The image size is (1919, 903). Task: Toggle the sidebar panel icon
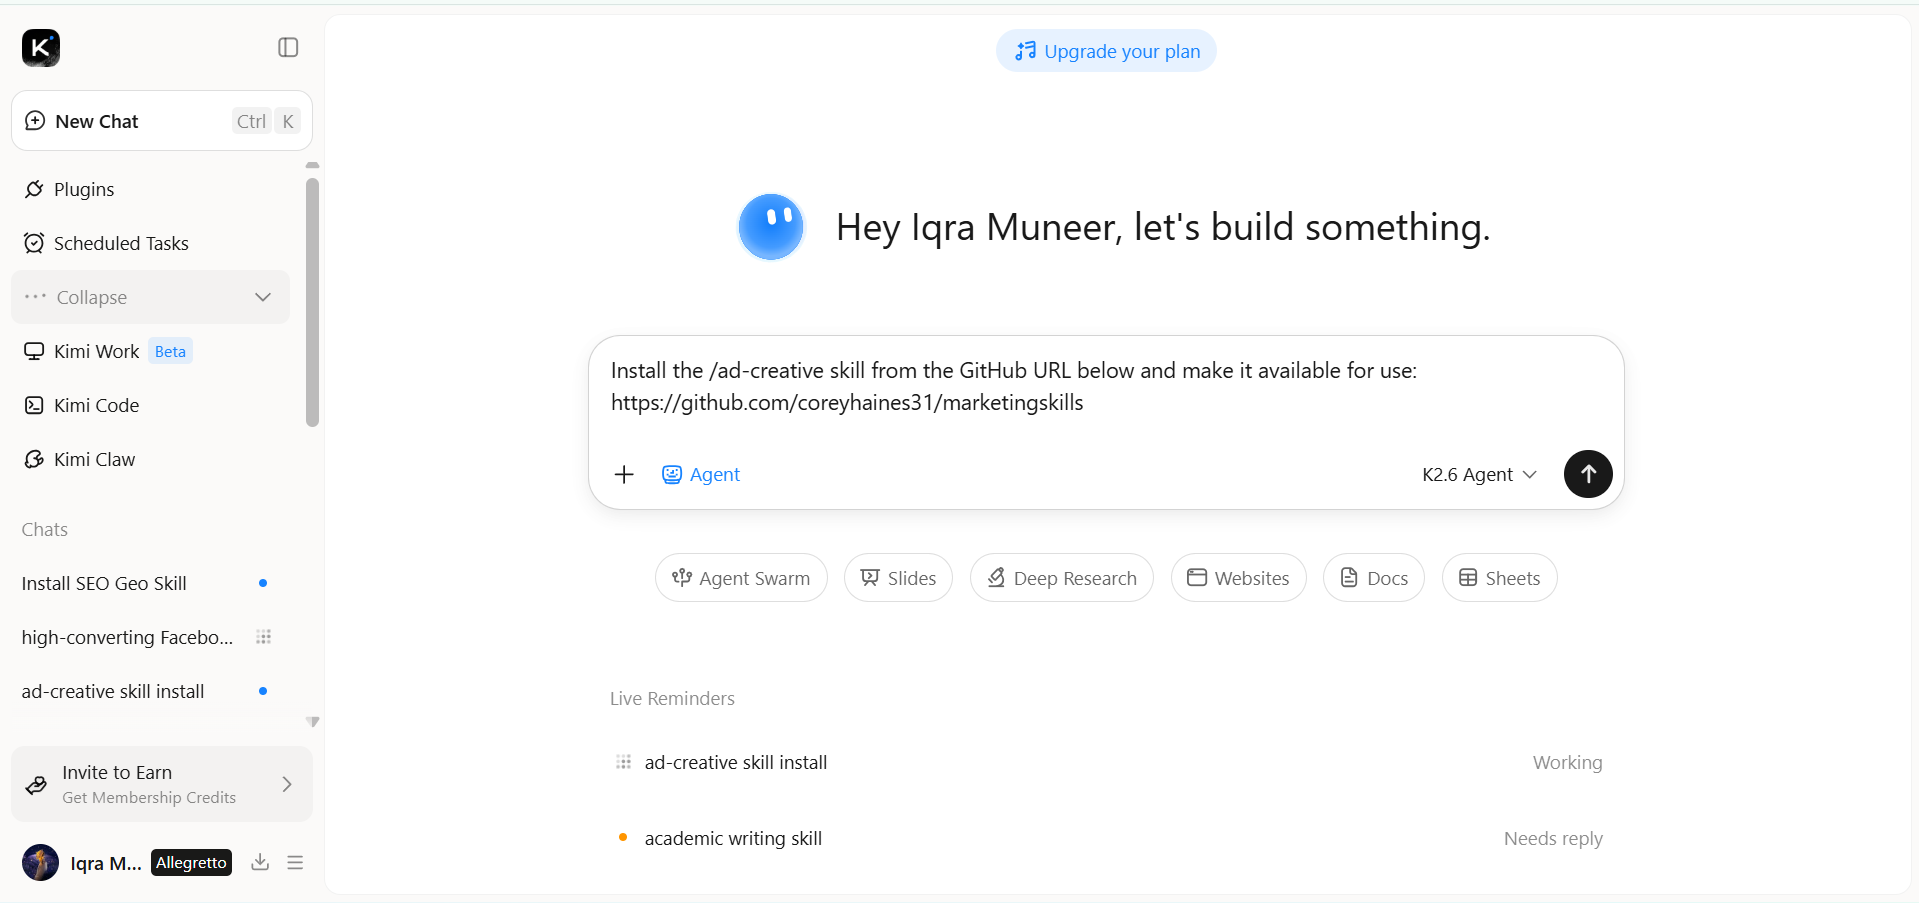click(x=288, y=47)
